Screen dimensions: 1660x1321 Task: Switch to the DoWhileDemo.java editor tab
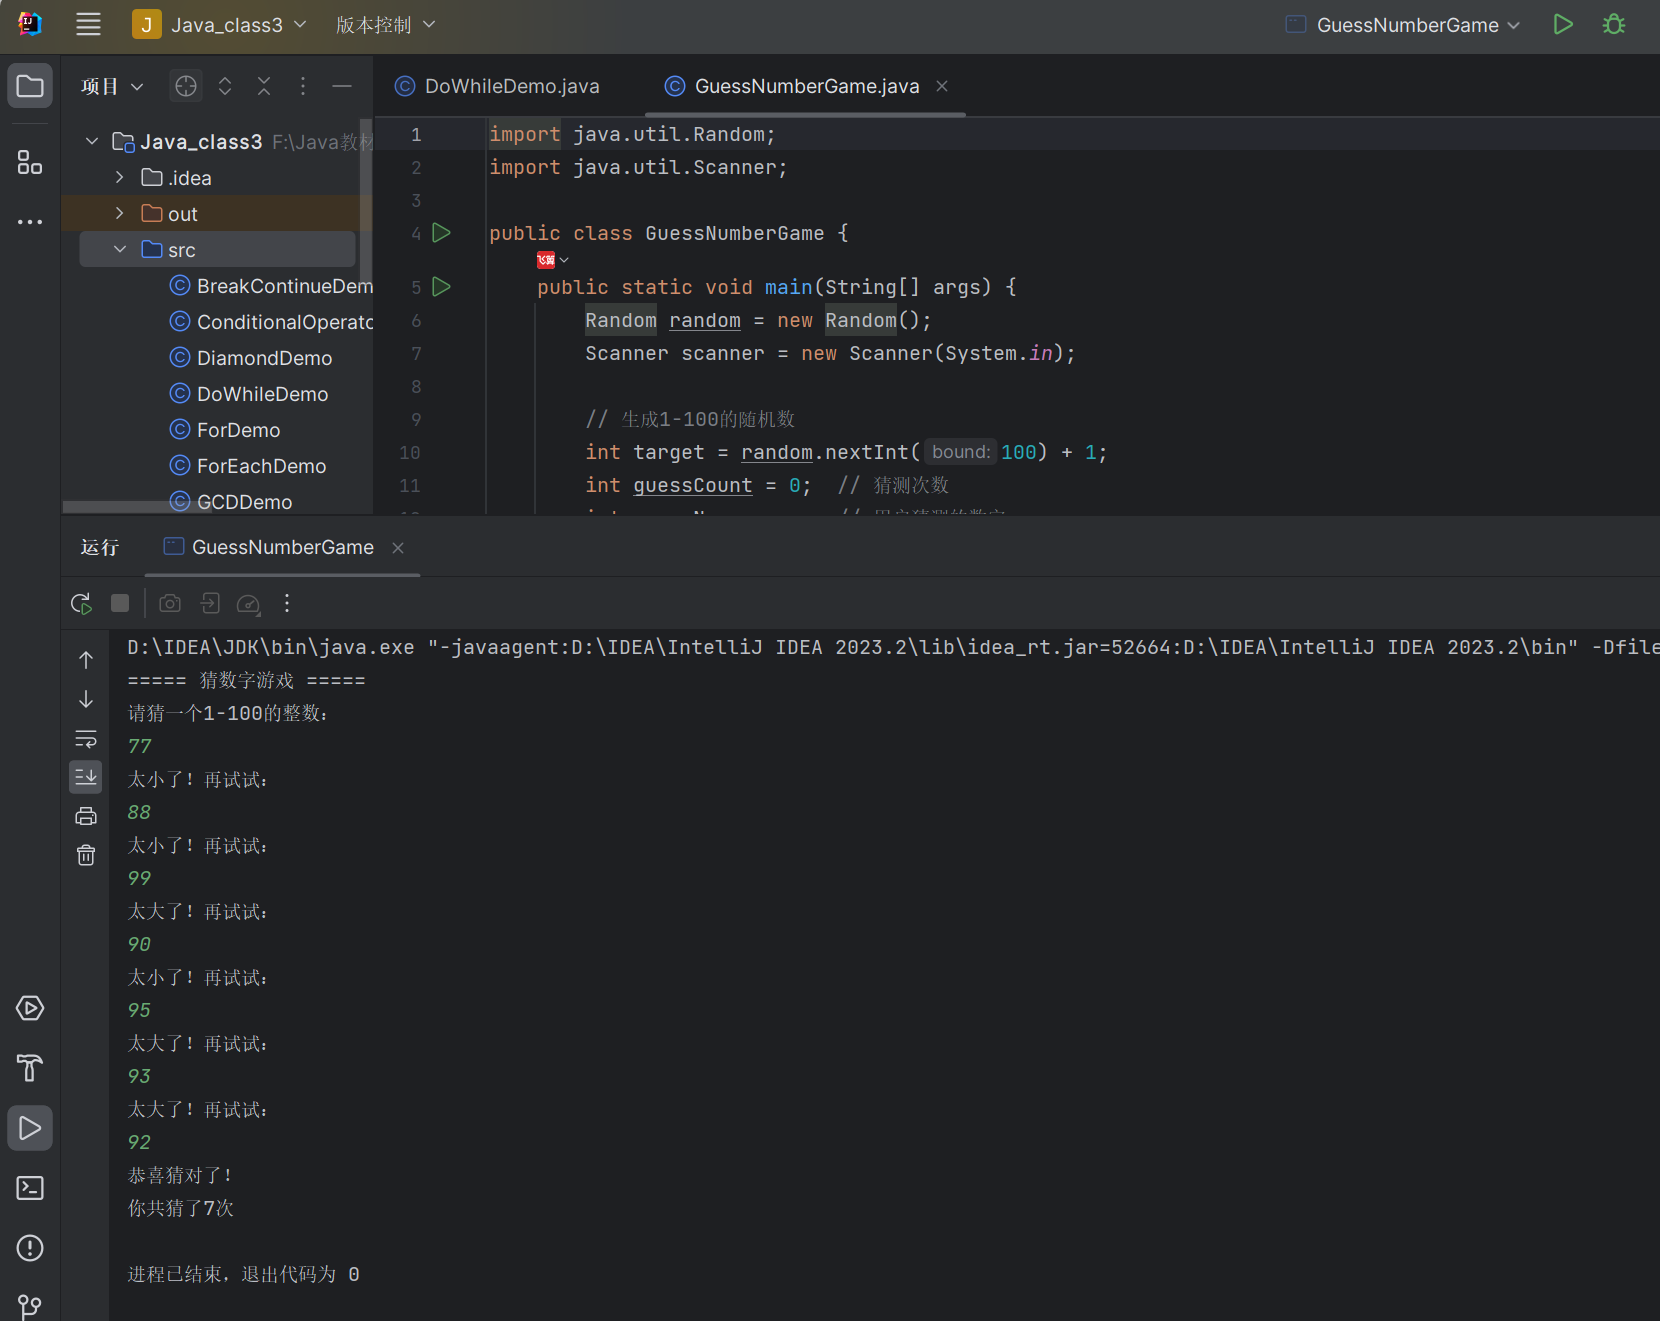click(x=511, y=86)
